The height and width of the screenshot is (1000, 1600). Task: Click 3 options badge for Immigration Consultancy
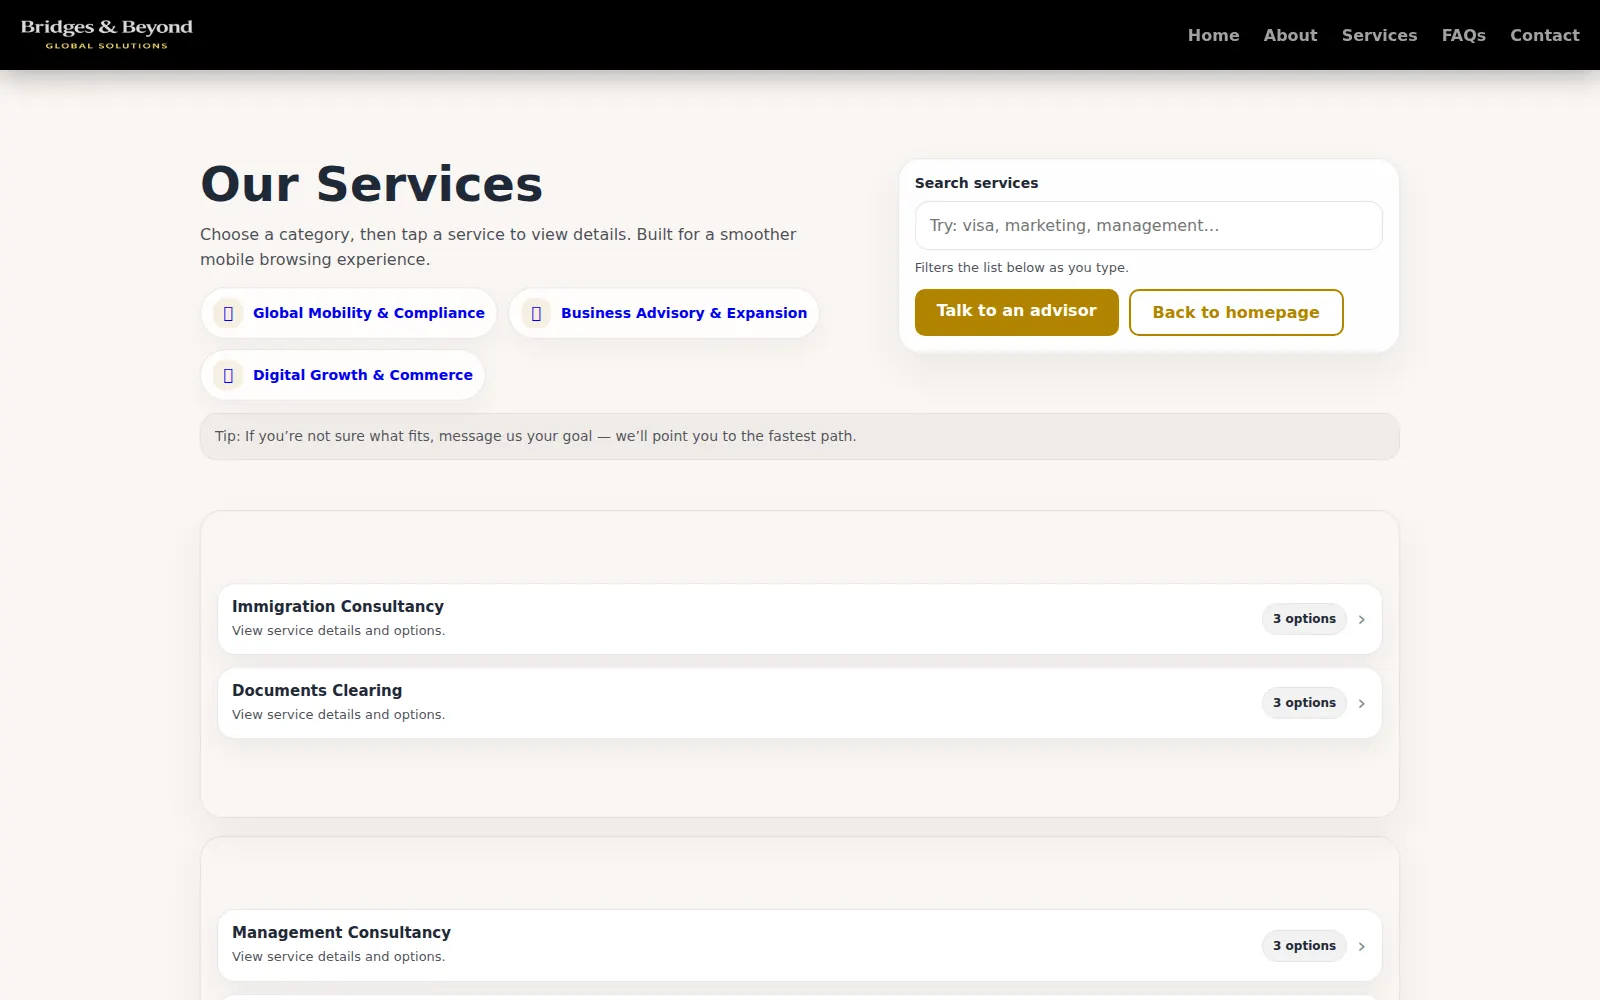[1304, 619]
